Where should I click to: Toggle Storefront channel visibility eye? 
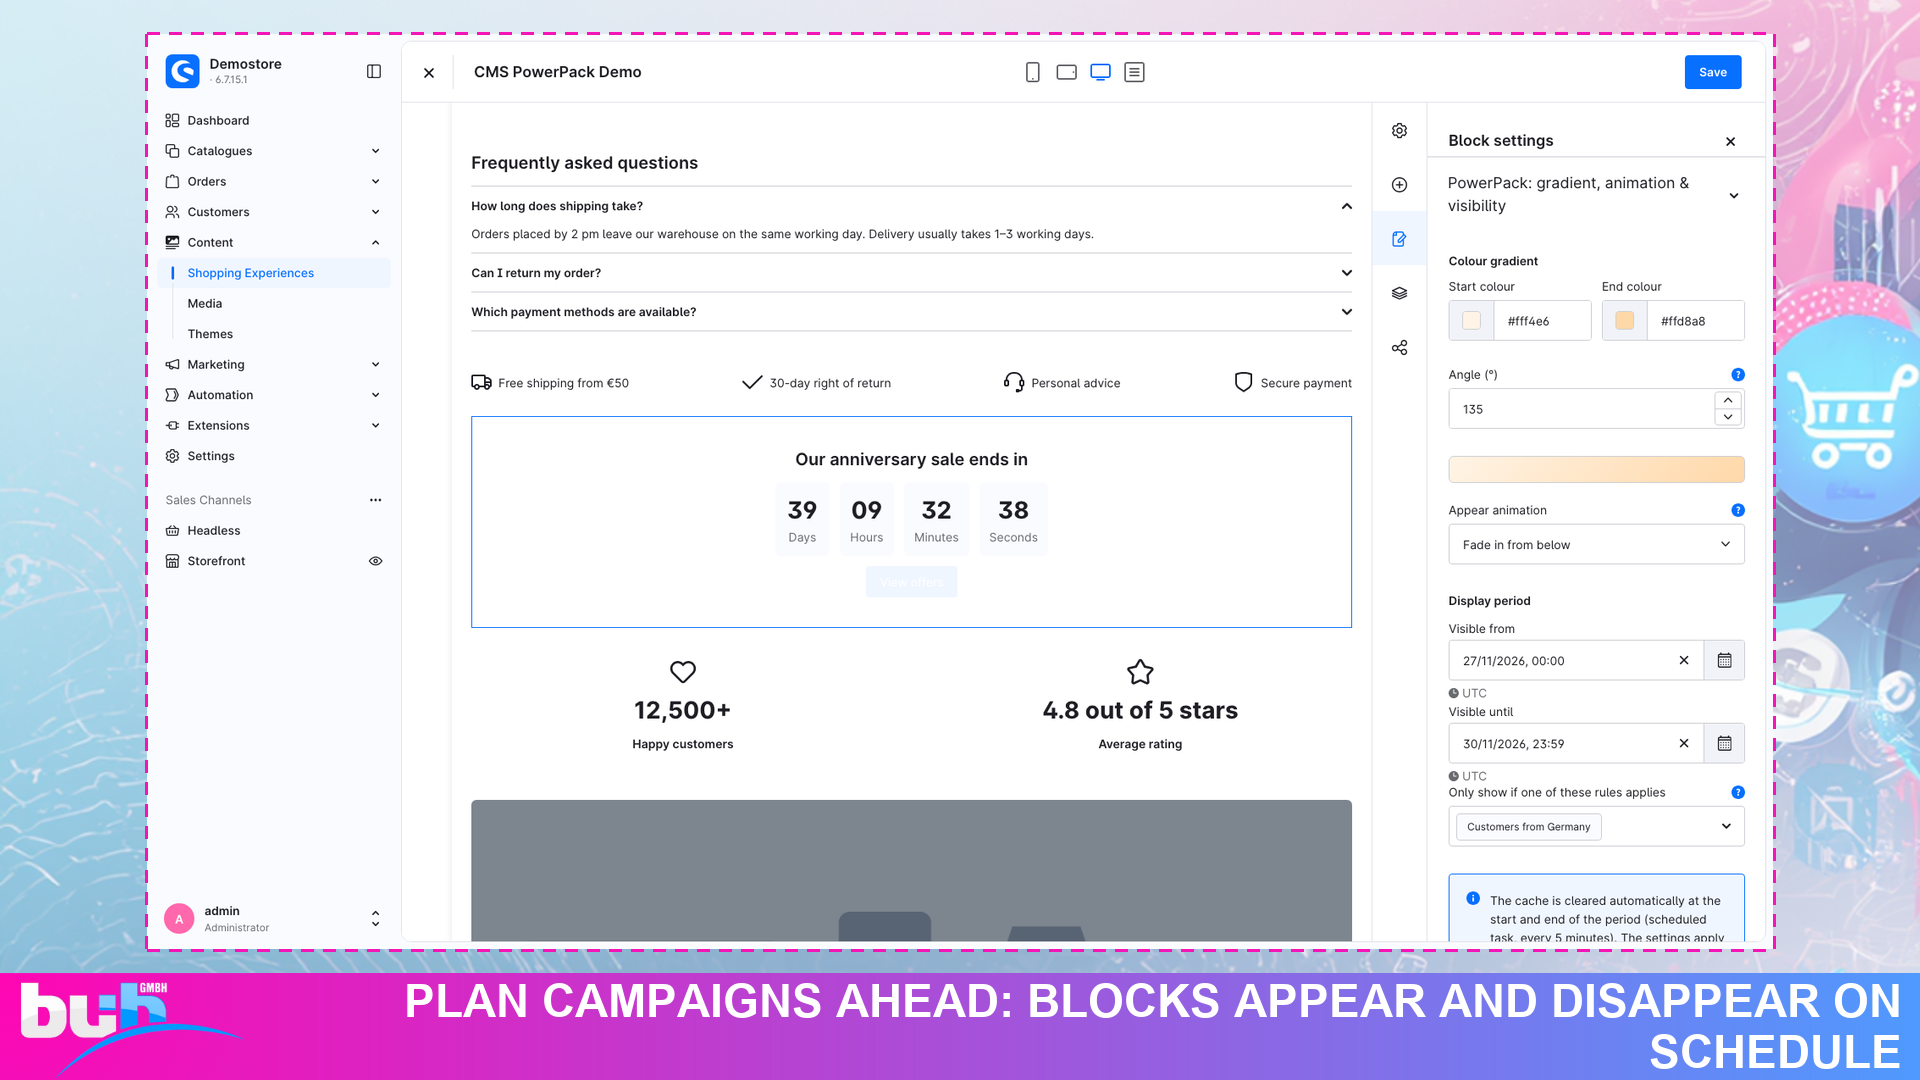click(x=376, y=561)
